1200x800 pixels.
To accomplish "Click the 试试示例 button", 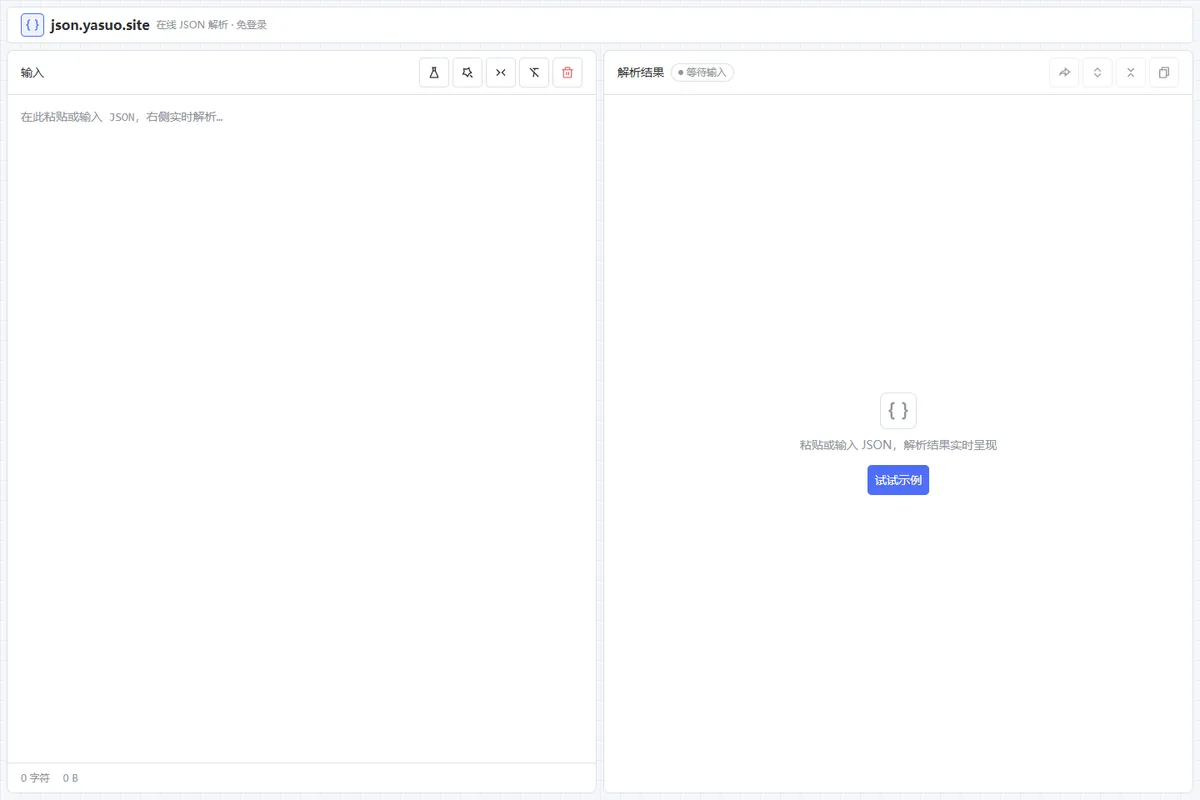I will (x=898, y=480).
